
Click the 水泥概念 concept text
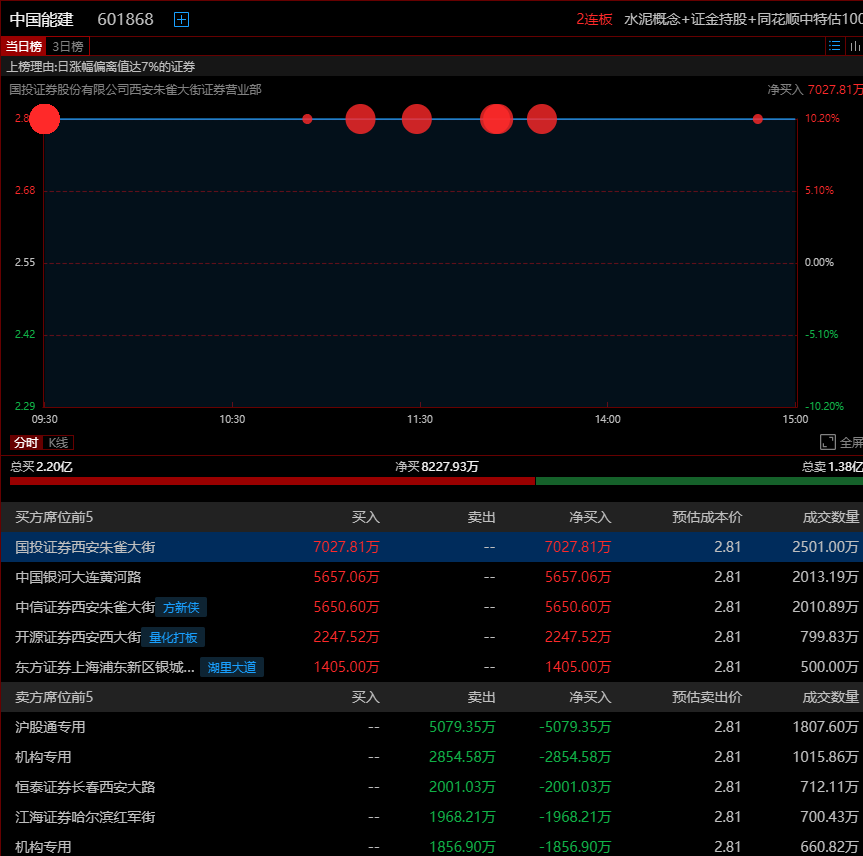pyautogui.click(x=652, y=19)
